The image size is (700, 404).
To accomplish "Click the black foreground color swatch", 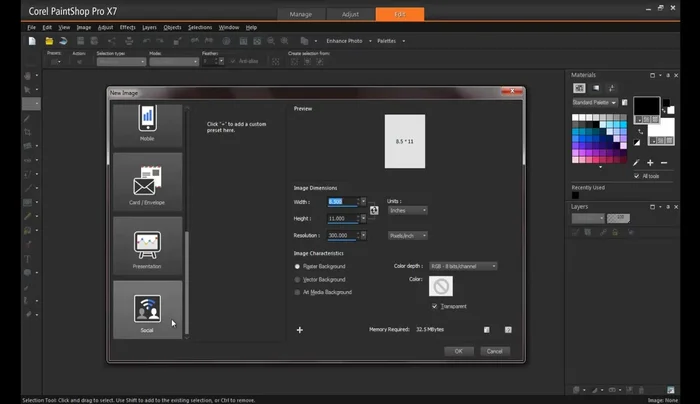I will [646, 106].
